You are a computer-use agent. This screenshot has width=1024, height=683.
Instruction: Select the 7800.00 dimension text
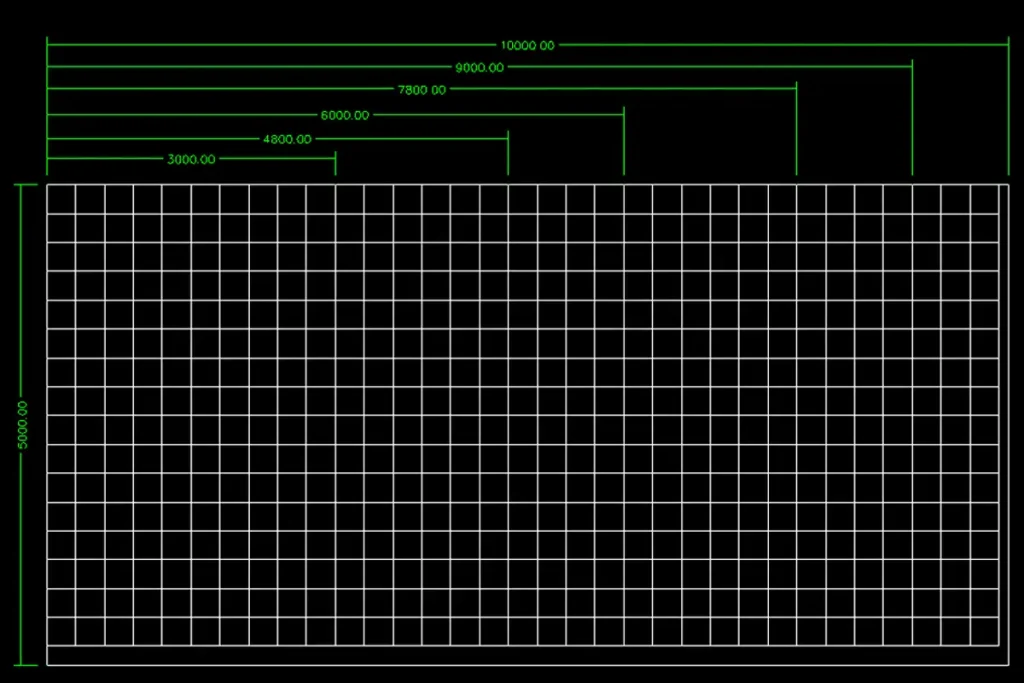tap(422, 89)
